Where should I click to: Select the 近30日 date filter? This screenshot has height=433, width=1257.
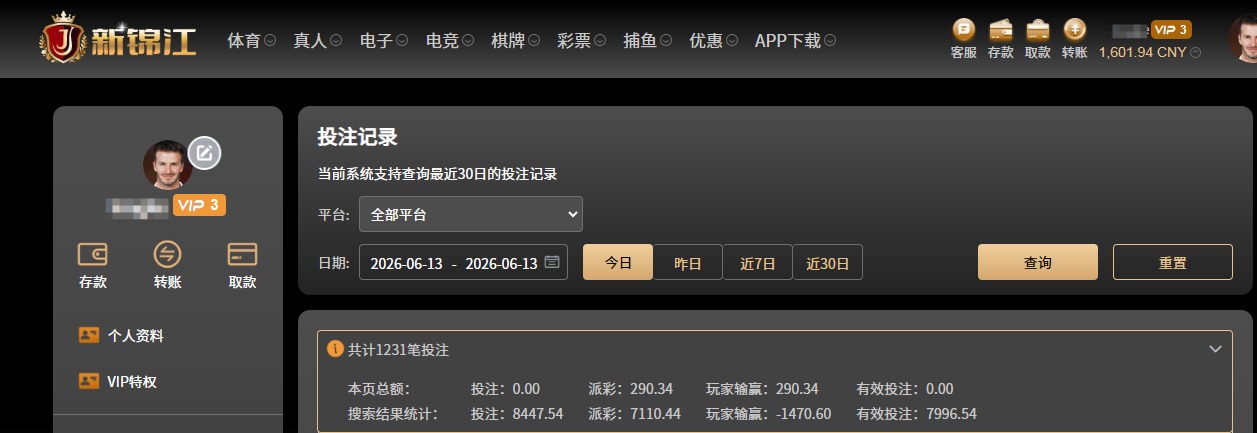[x=828, y=263]
